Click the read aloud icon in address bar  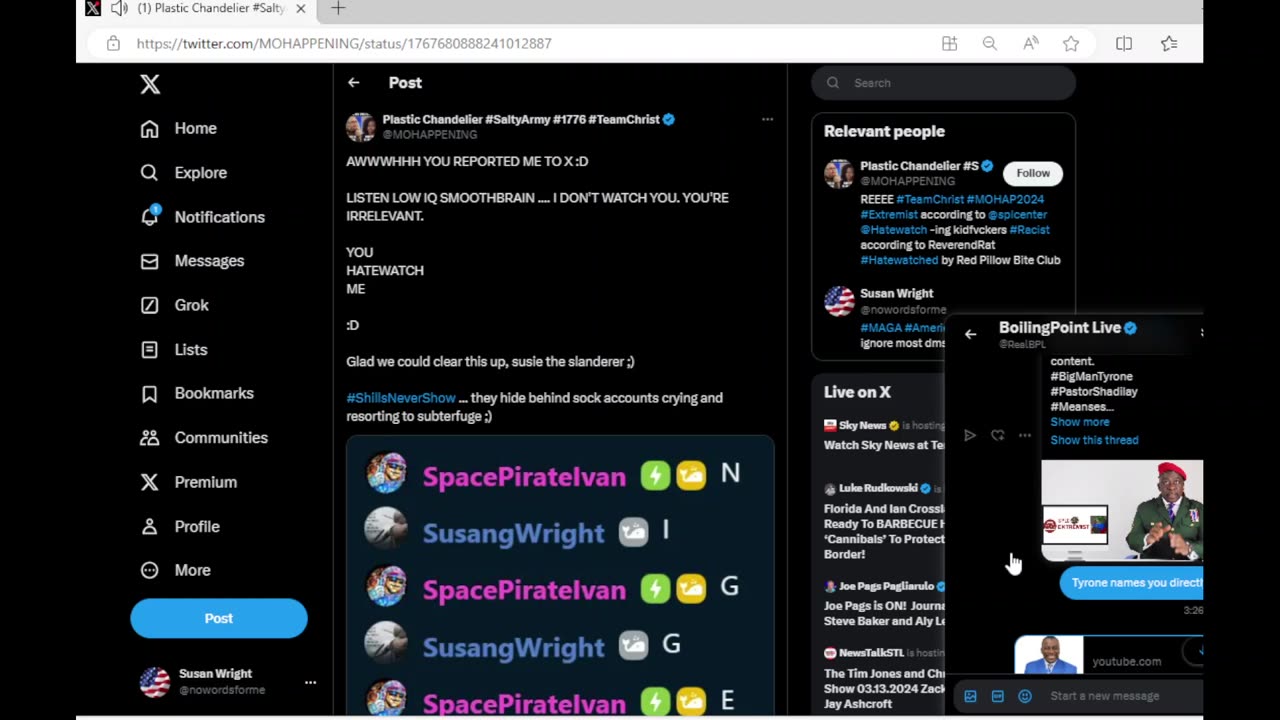(1031, 43)
